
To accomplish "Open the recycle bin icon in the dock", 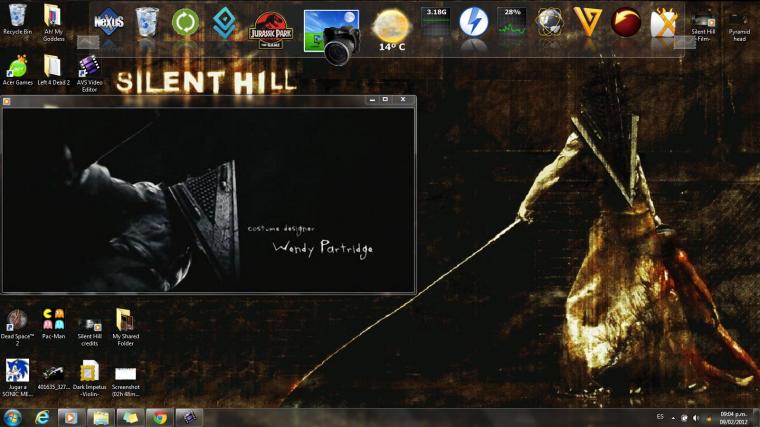I will pos(147,22).
